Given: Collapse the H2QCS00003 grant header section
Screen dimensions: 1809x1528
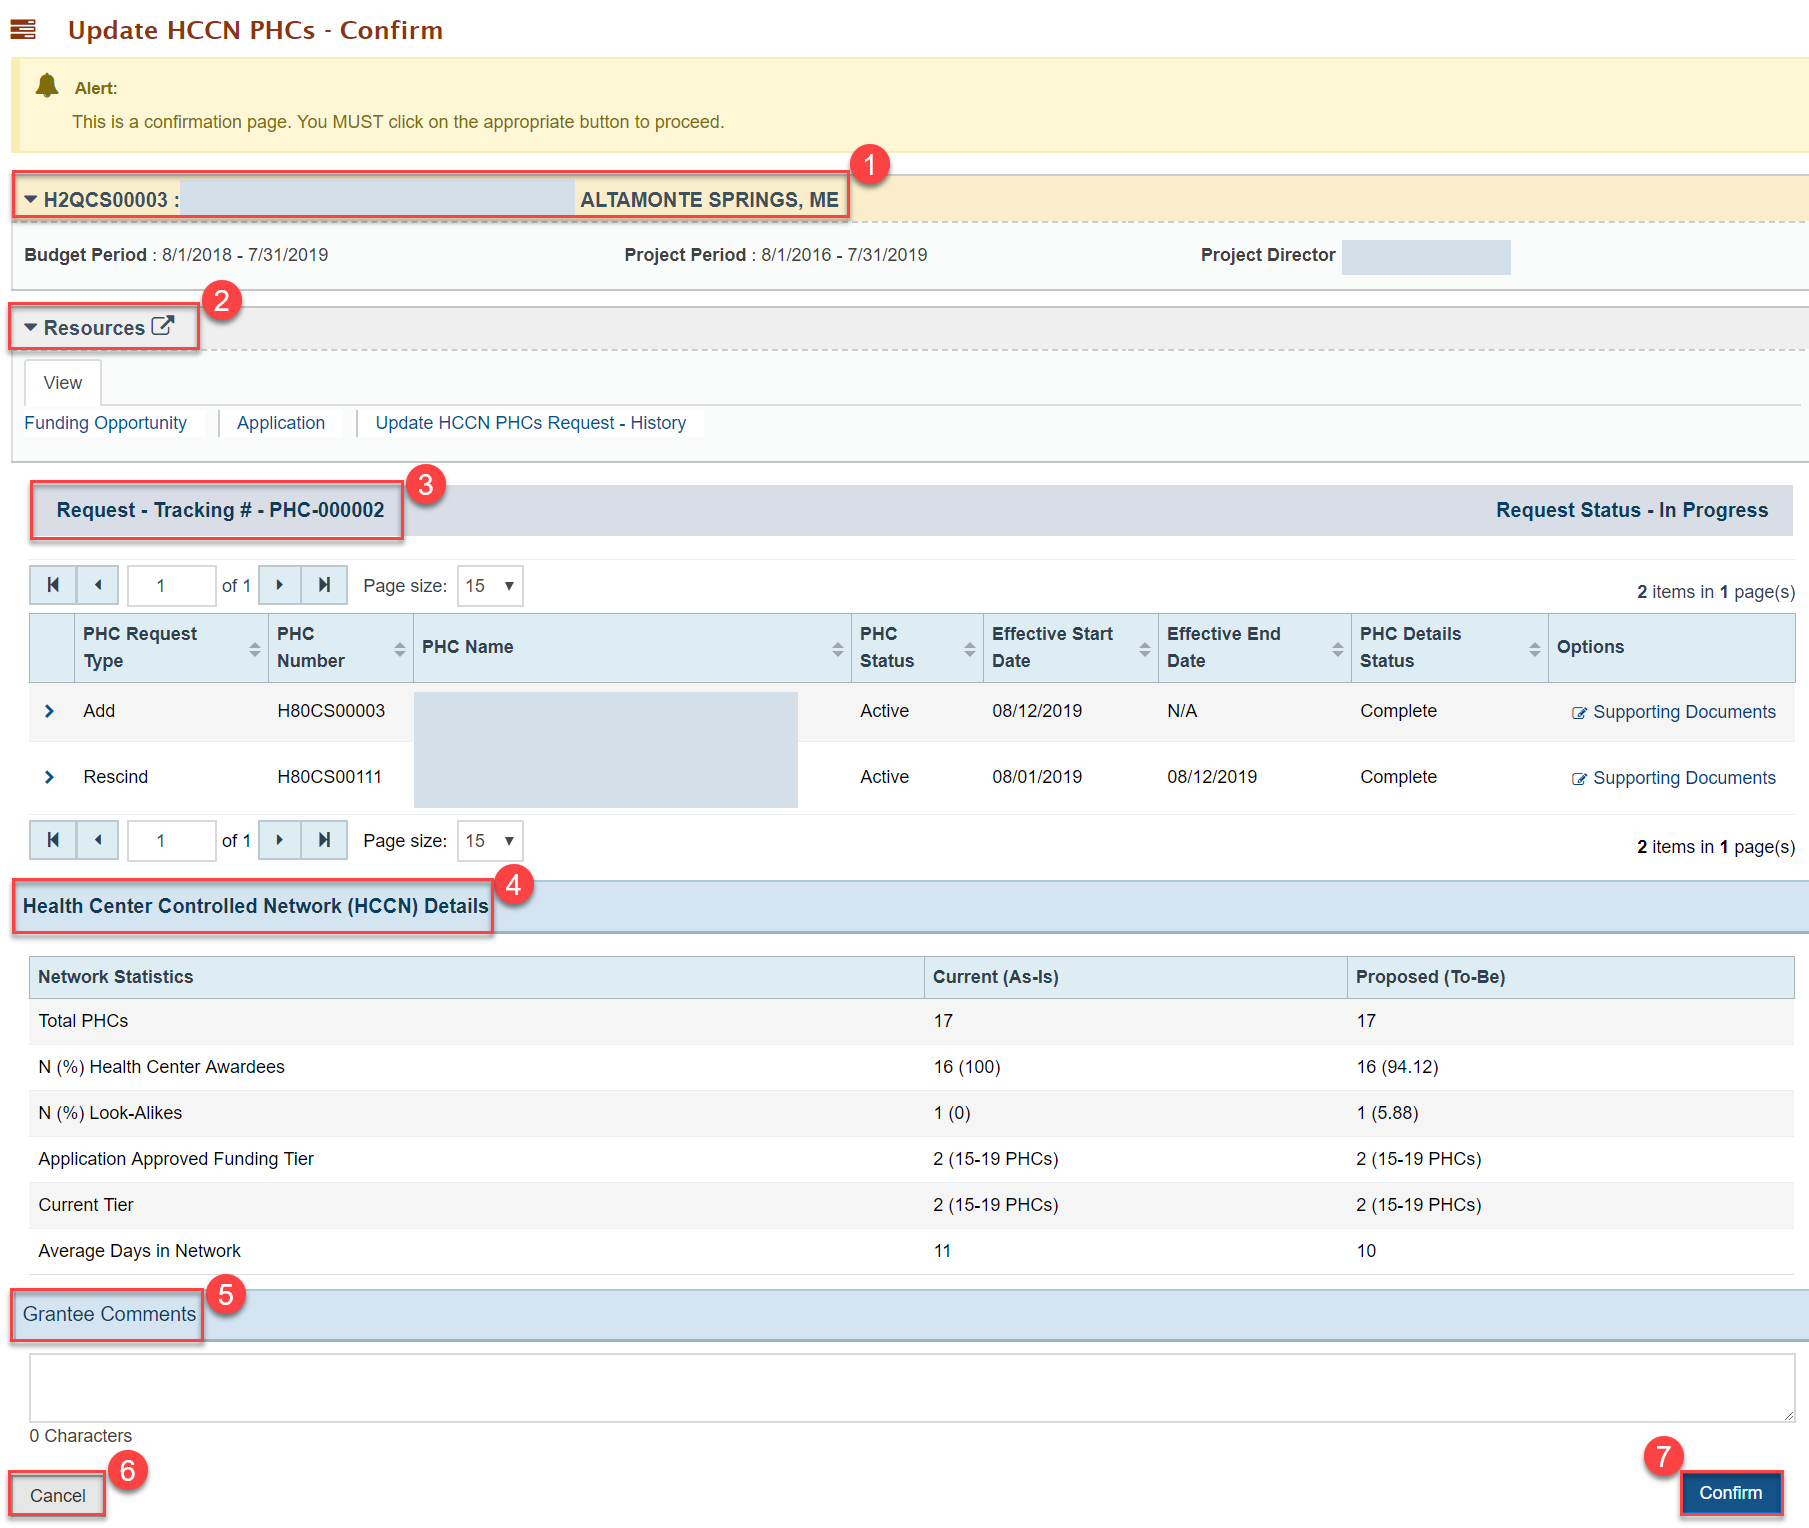Looking at the screenshot, I should click(x=31, y=199).
